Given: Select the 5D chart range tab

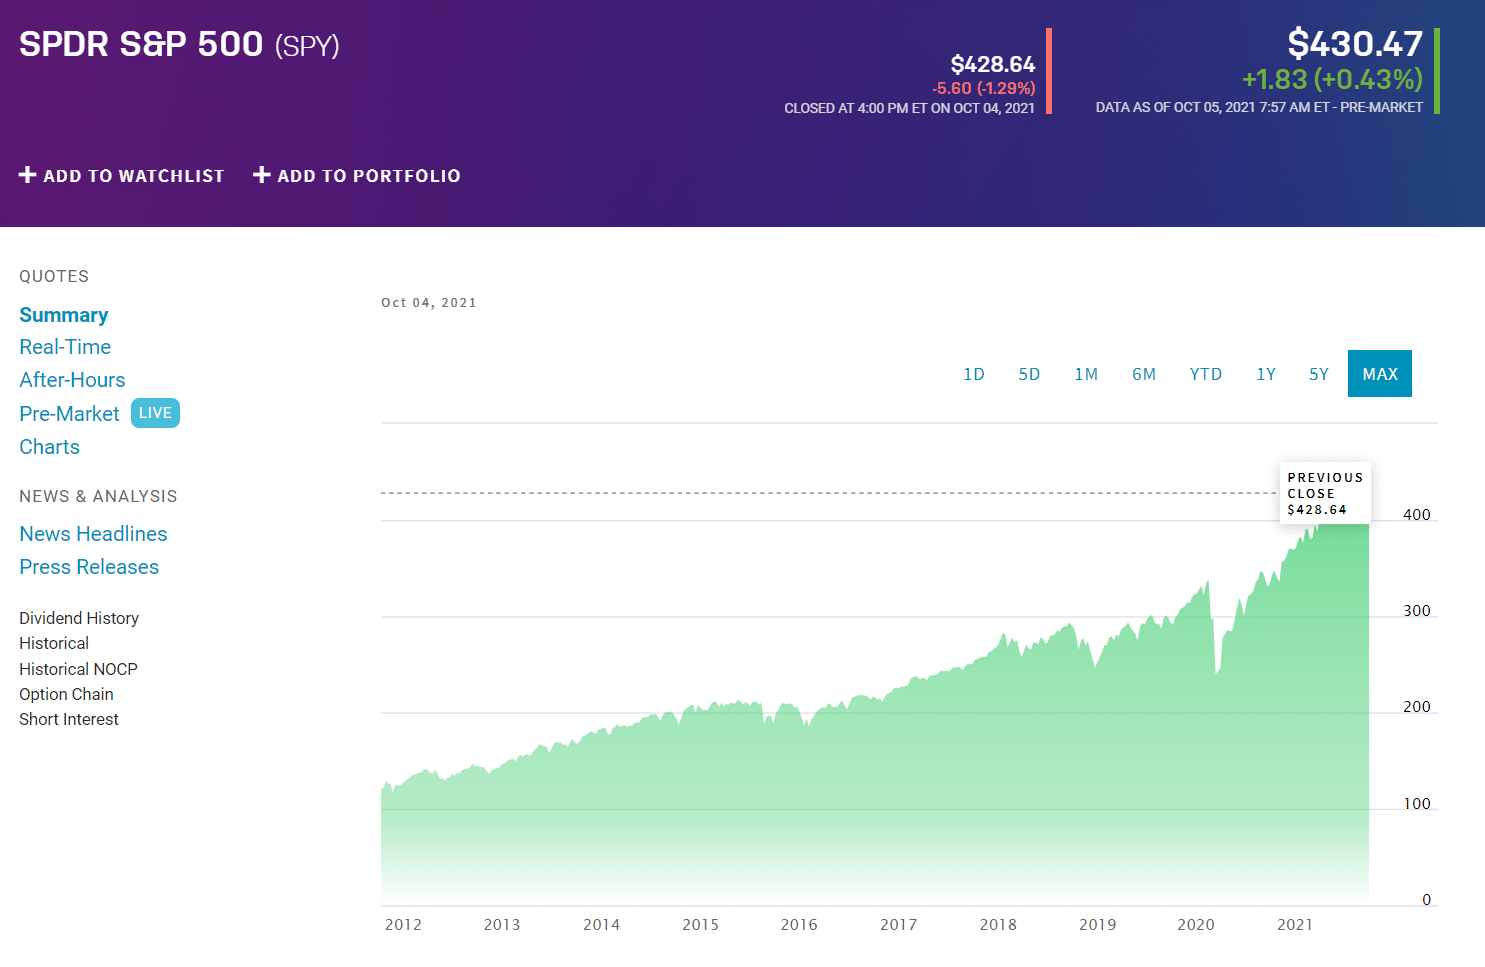Looking at the screenshot, I should (x=1029, y=374).
